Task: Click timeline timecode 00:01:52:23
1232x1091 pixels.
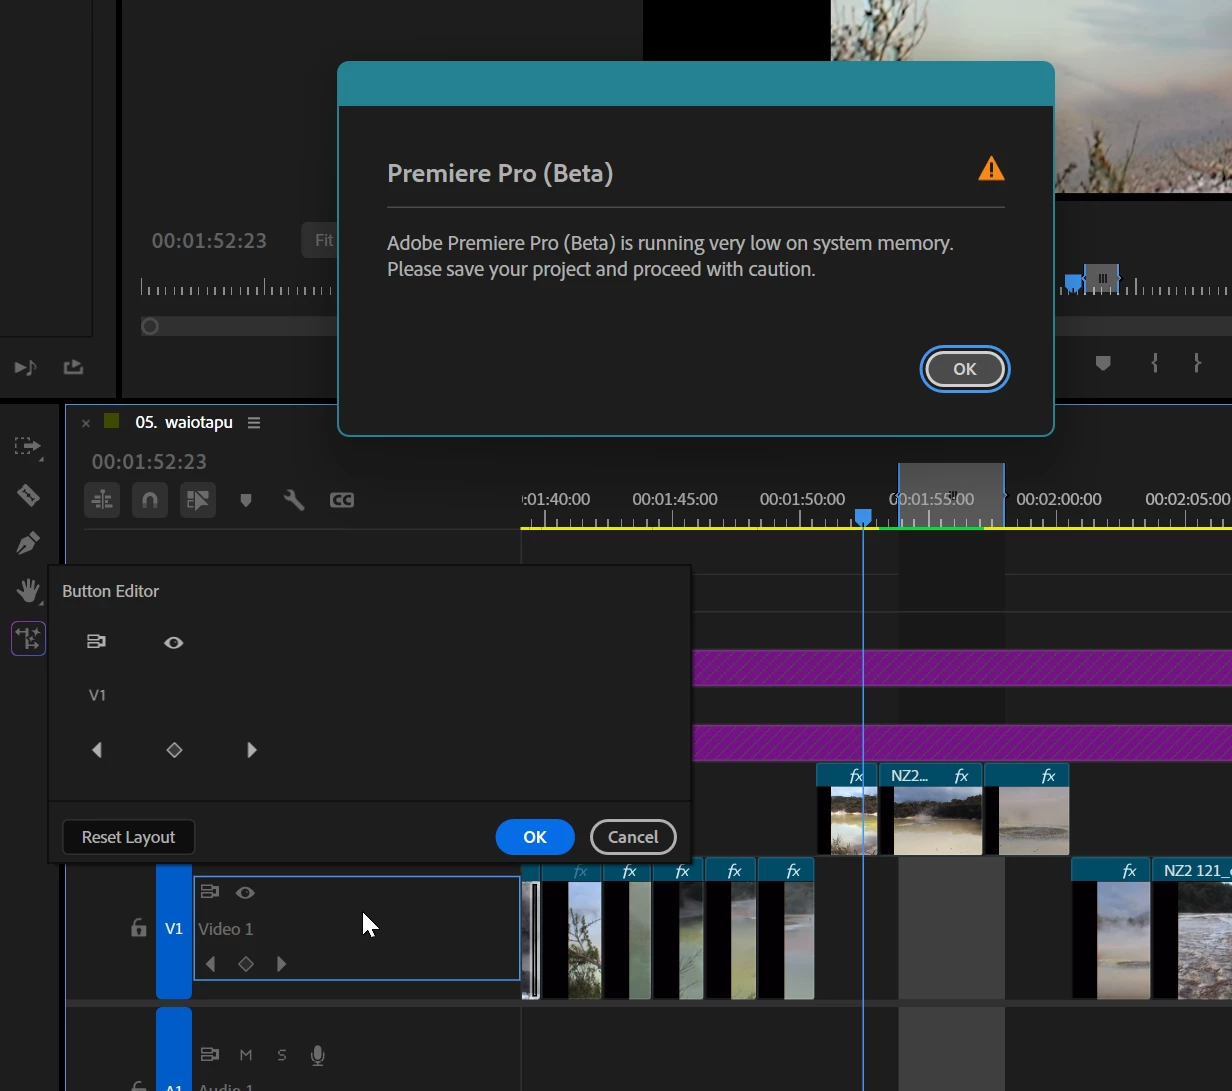Action: click(149, 462)
